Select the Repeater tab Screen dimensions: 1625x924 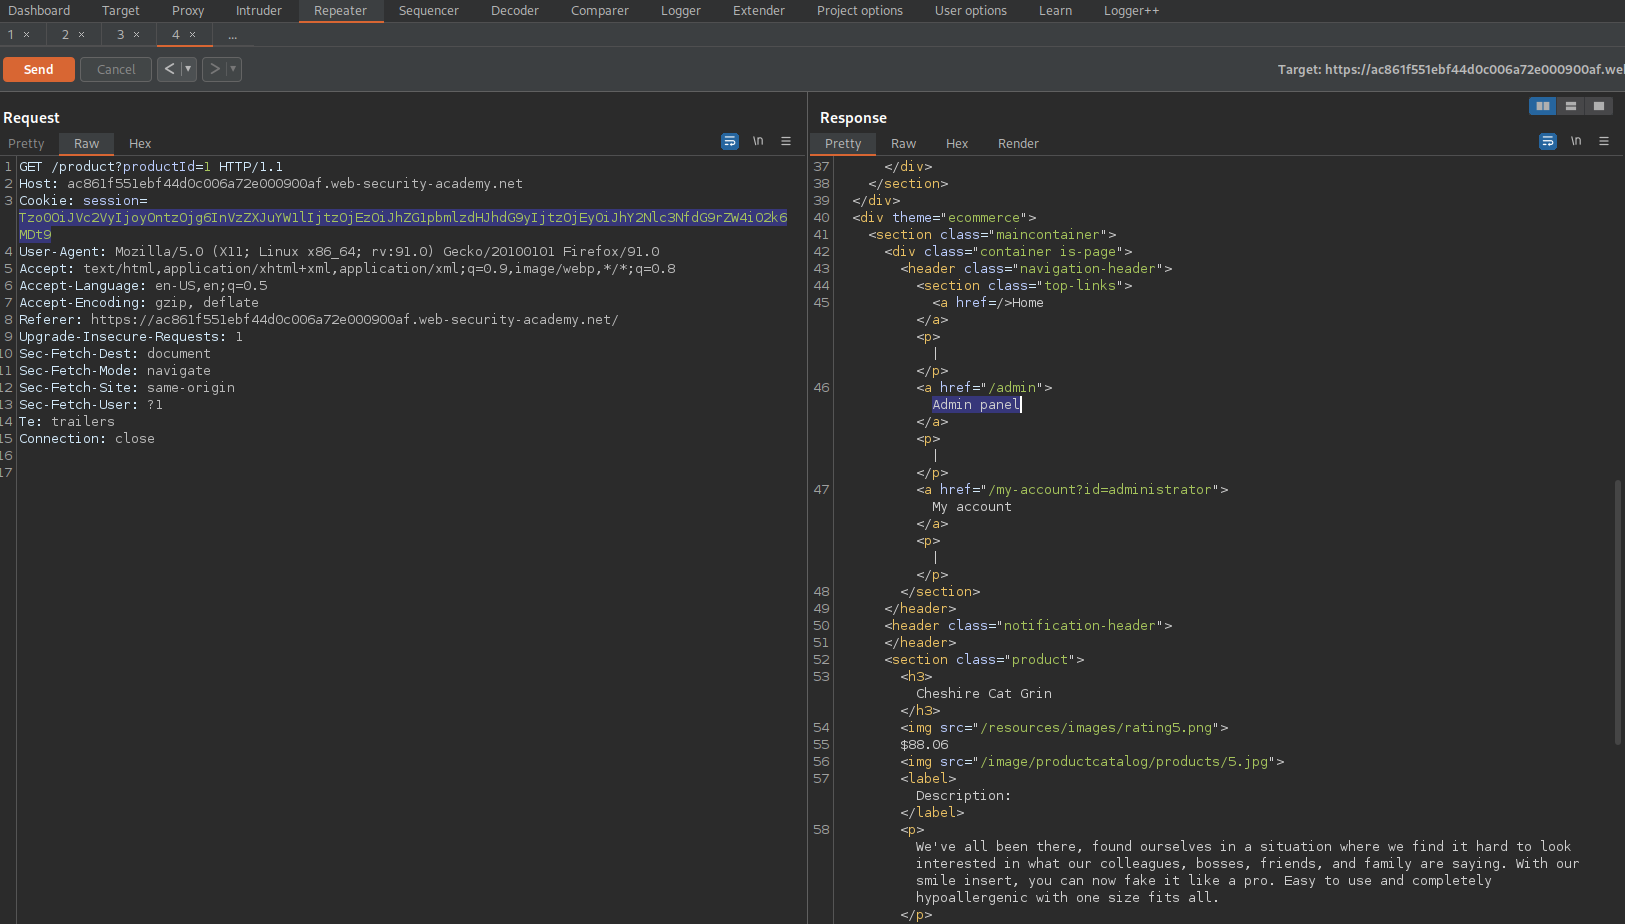click(341, 11)
